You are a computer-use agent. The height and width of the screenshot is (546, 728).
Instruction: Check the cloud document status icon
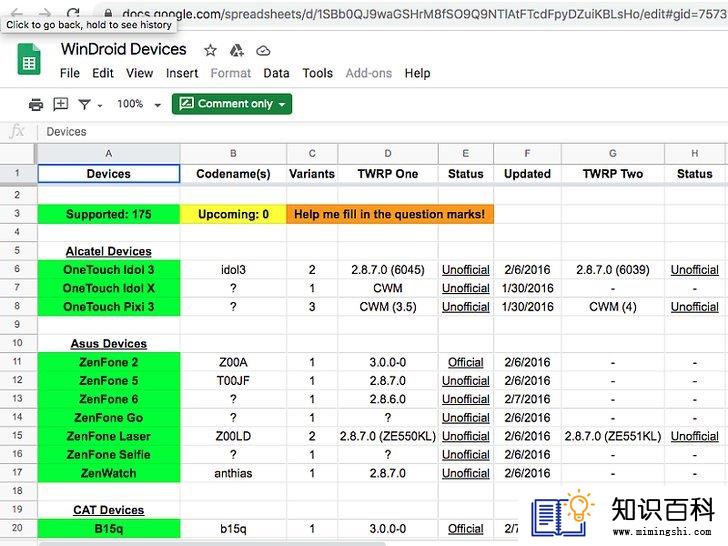click(x=263, y=51)
